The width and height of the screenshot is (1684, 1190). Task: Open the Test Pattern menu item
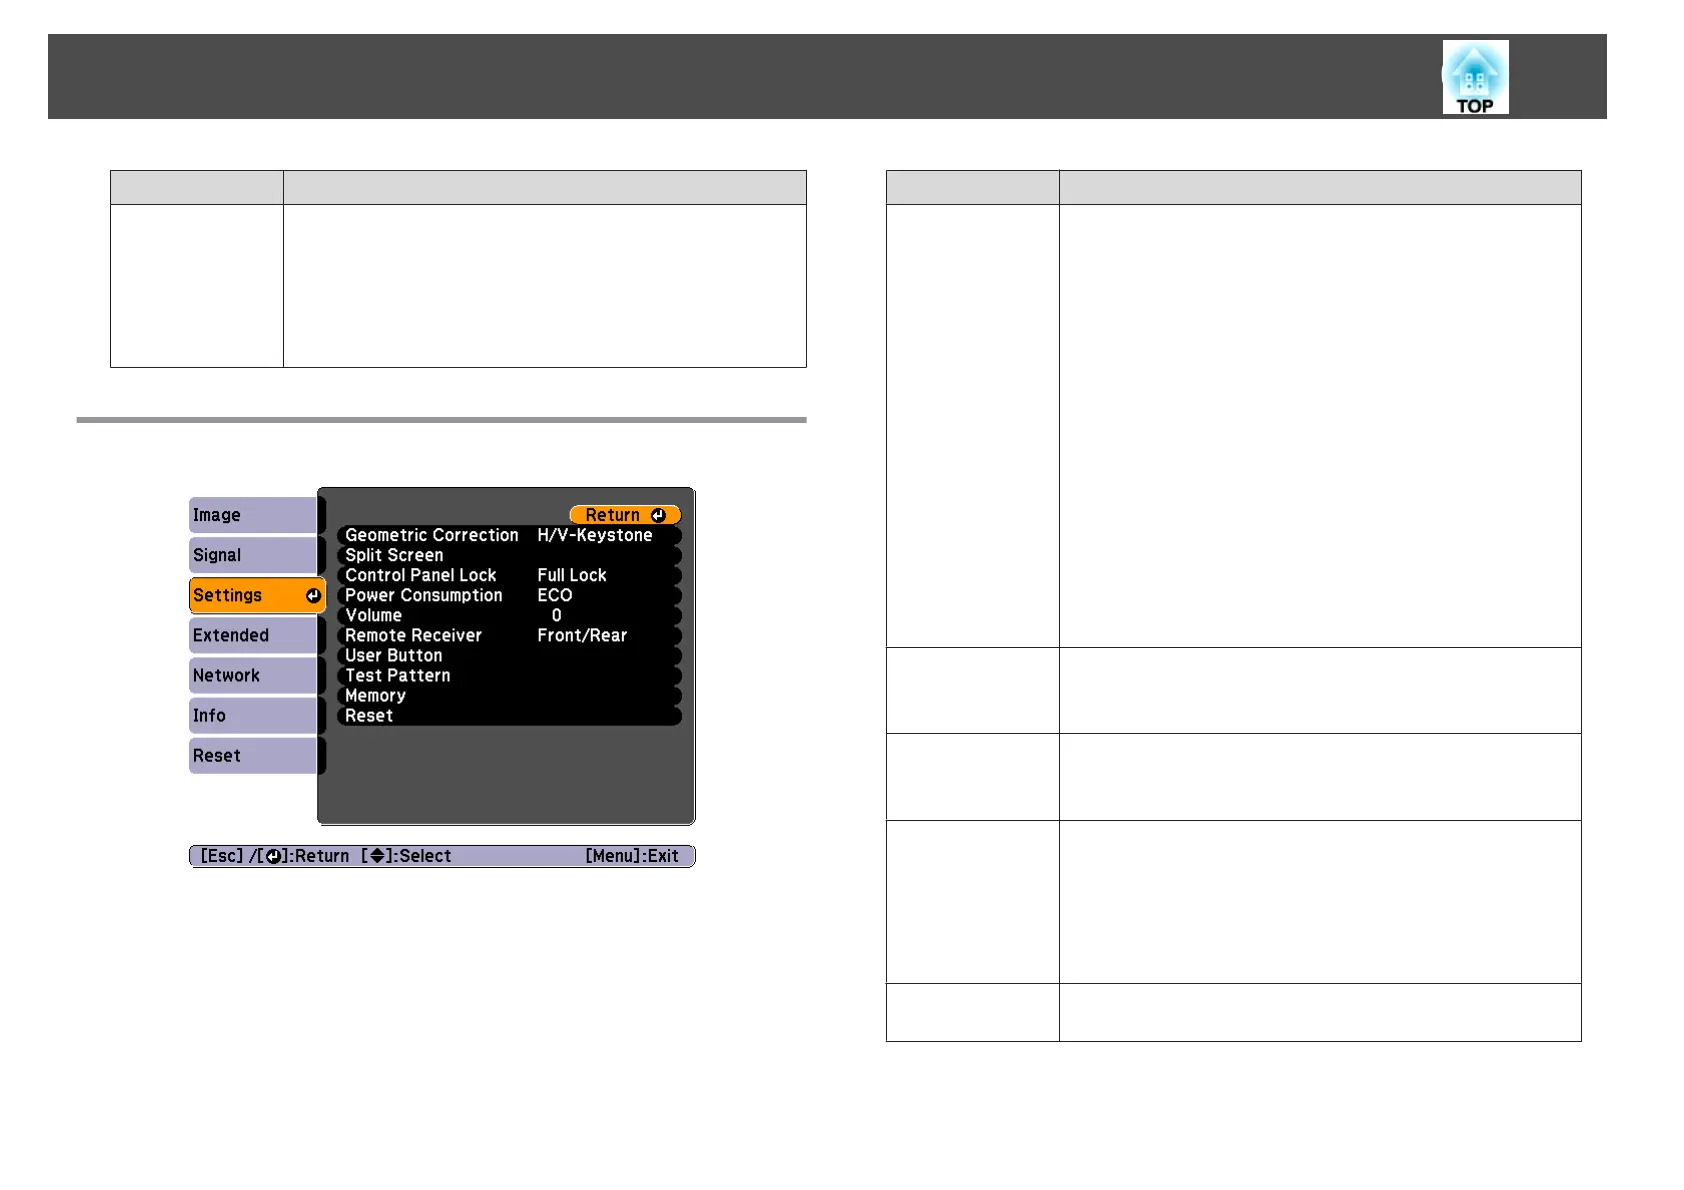pos(509,675)
